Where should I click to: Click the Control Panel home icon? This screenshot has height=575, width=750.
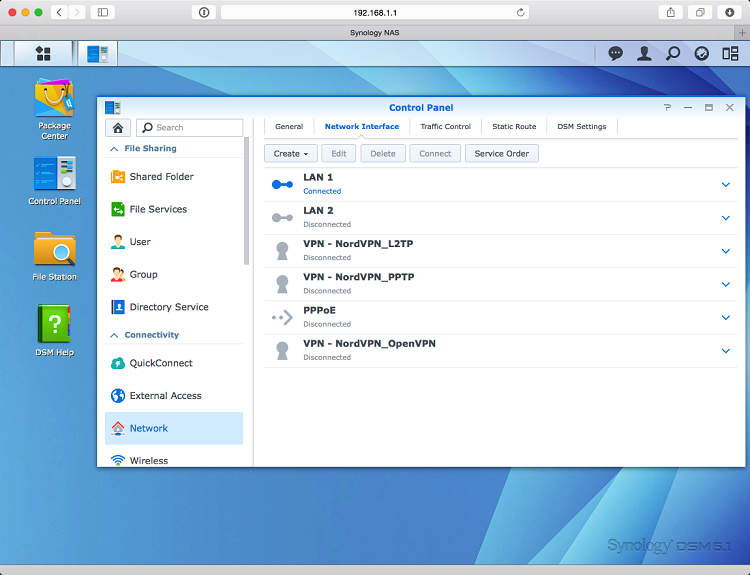click(x=118, y=128)
